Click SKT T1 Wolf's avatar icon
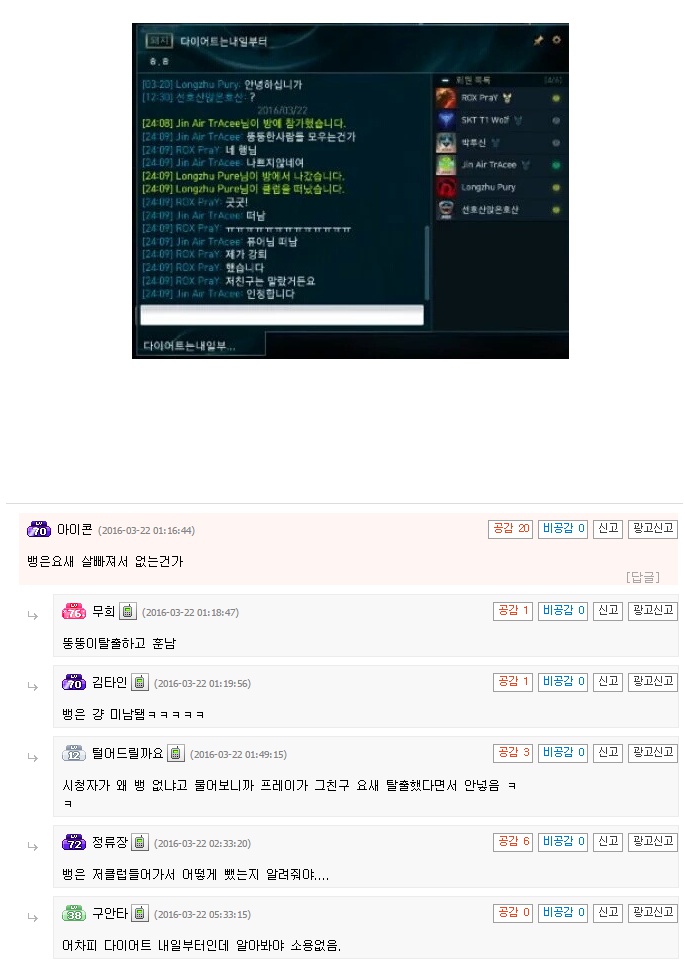 click(x=446, y=120)
